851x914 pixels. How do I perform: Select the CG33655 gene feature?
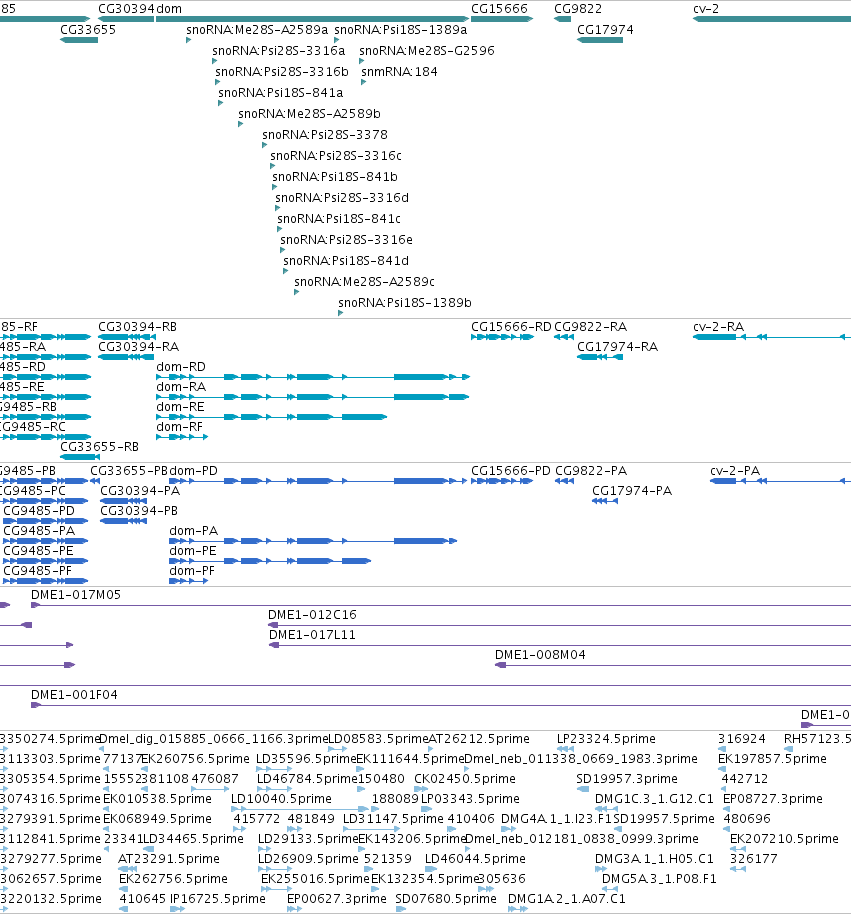click(79, 40)
